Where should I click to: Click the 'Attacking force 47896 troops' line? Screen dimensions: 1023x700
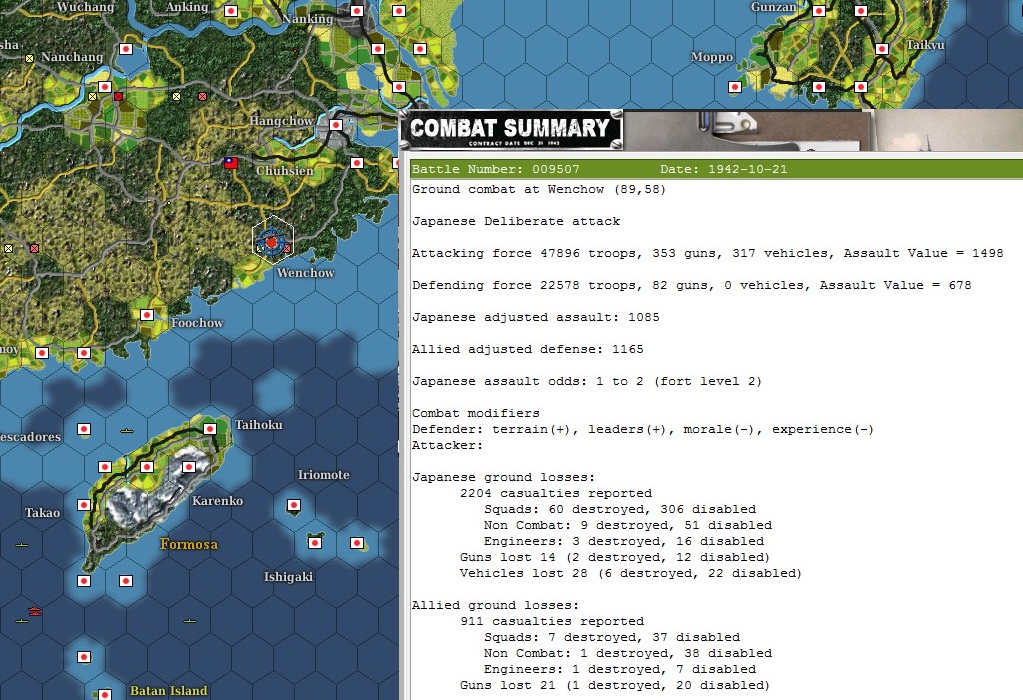pos(708,253)
